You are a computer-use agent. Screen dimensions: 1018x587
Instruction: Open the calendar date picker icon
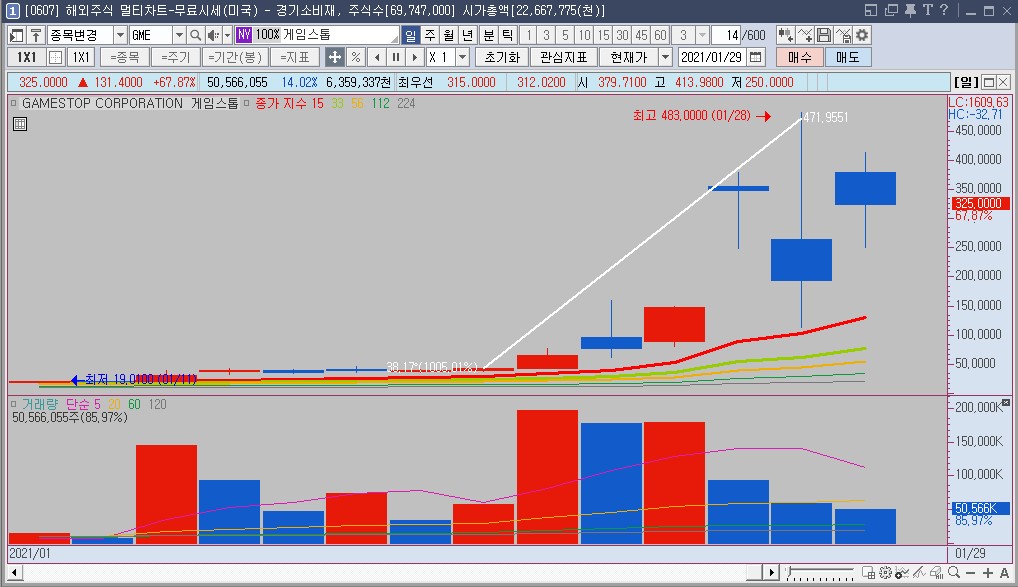[x=756, y=57]
